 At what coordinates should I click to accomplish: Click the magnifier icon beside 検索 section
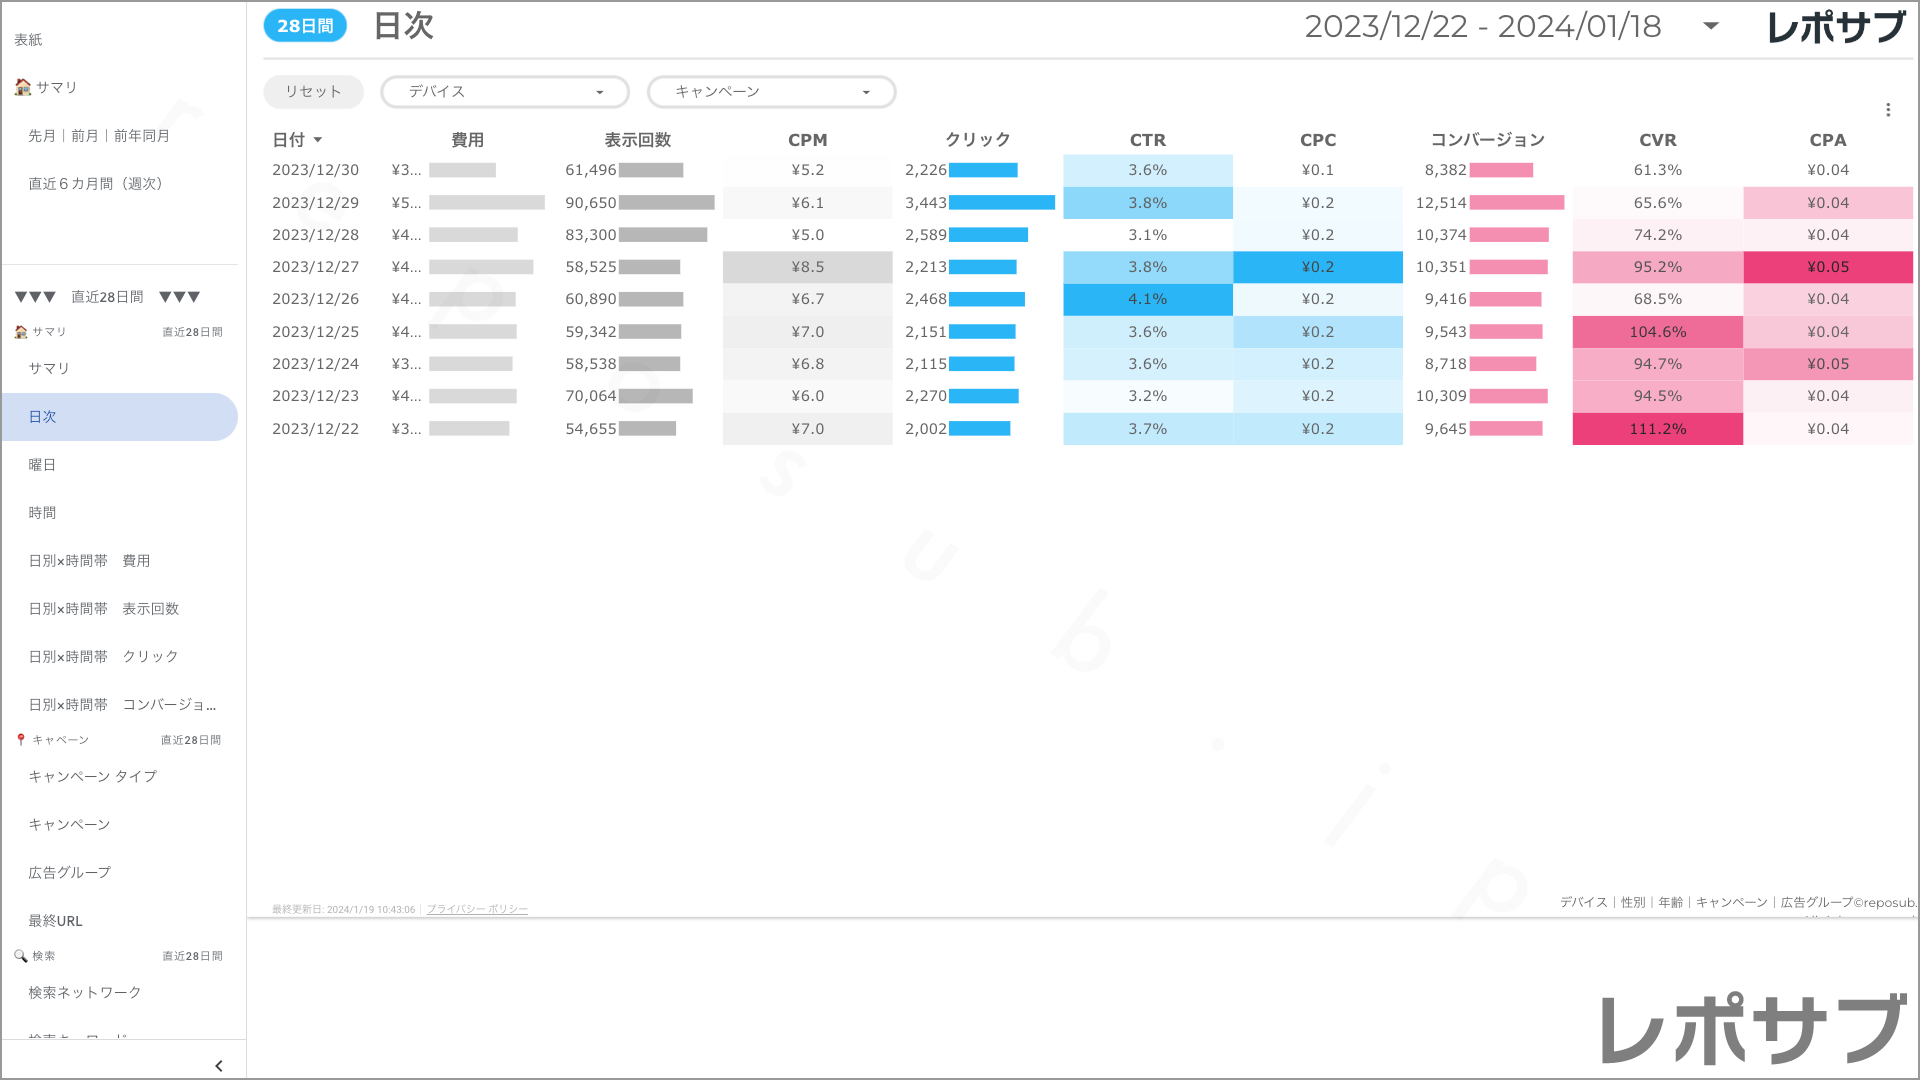pos(20,956)
